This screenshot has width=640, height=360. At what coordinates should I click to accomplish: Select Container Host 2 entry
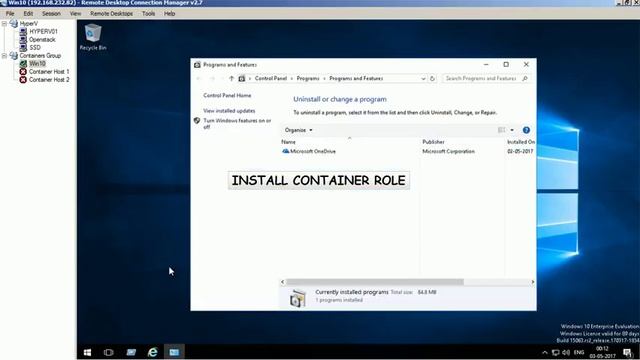(x=49, y=80)
